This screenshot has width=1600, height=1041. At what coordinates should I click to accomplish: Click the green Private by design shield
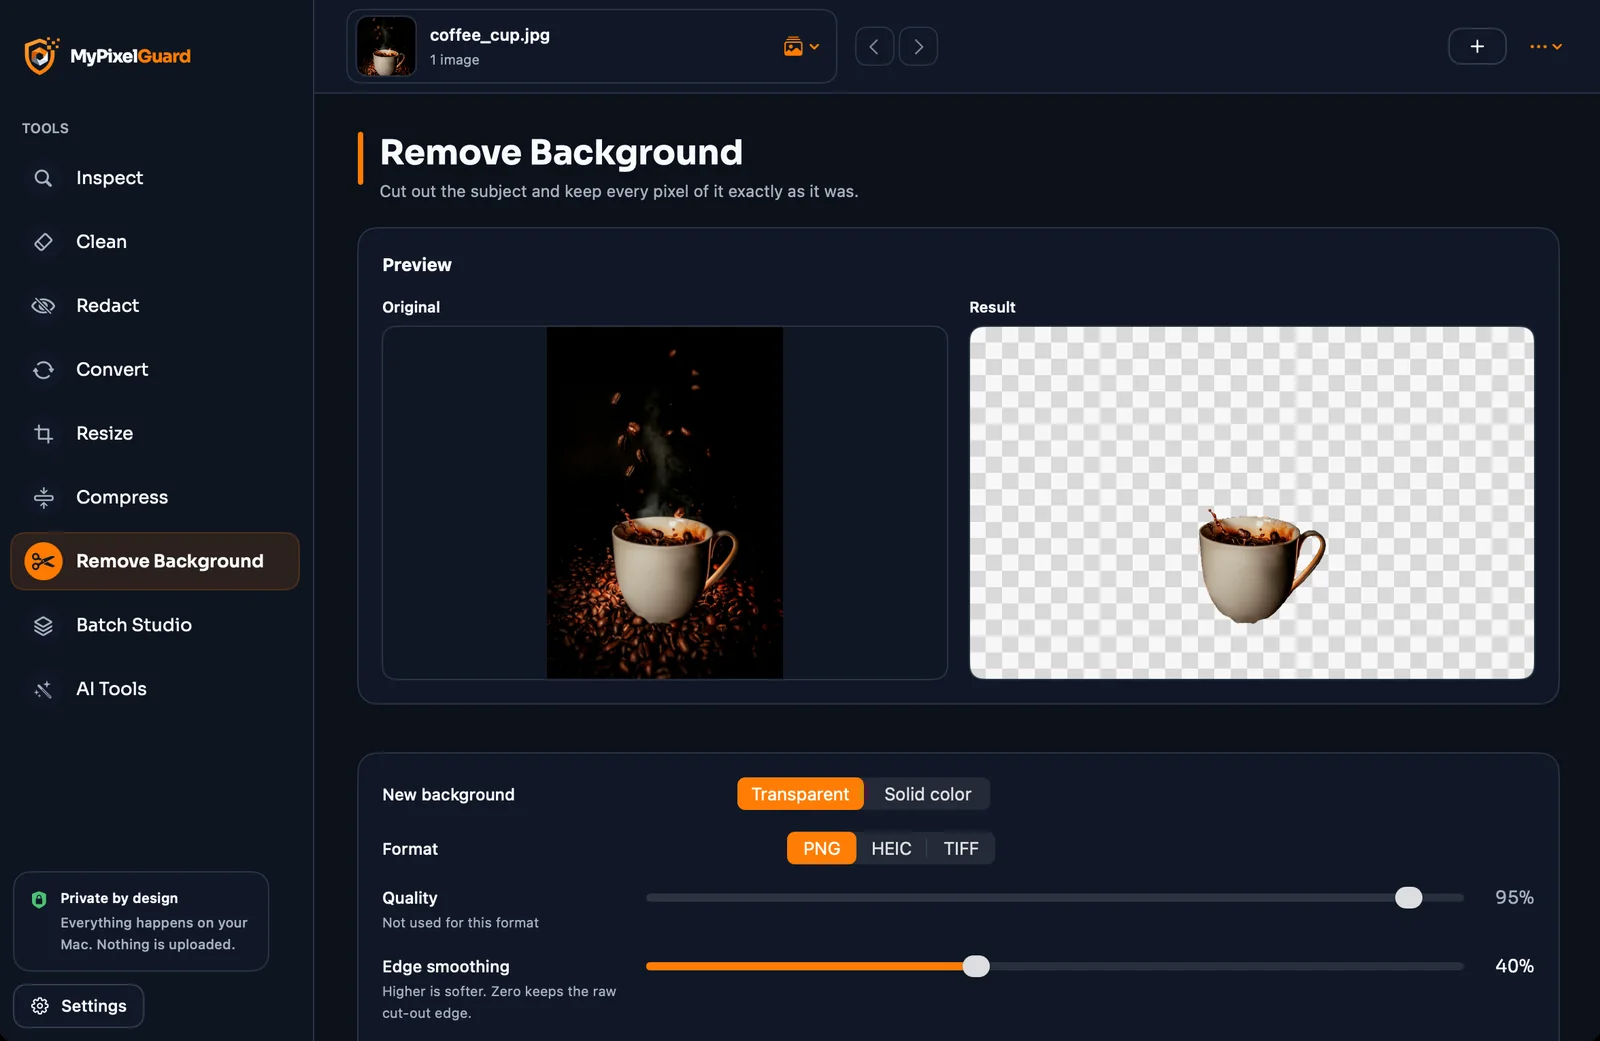39,899
